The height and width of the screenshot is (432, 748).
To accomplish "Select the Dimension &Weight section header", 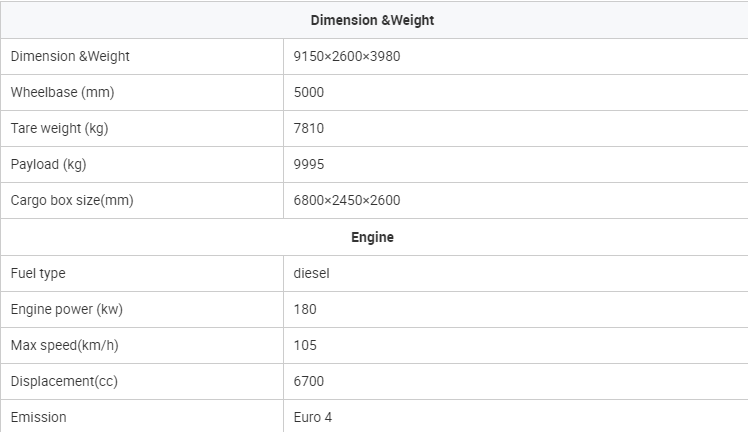I will pyautogui.click(x=372, y=20).
